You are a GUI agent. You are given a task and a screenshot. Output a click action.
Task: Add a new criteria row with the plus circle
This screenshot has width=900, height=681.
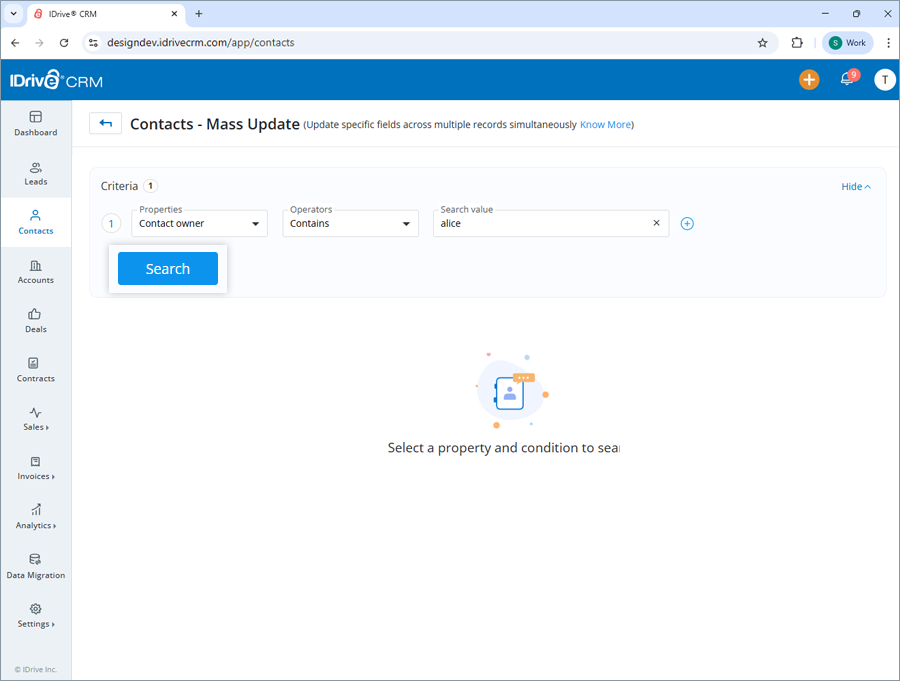tap(687, 223)
